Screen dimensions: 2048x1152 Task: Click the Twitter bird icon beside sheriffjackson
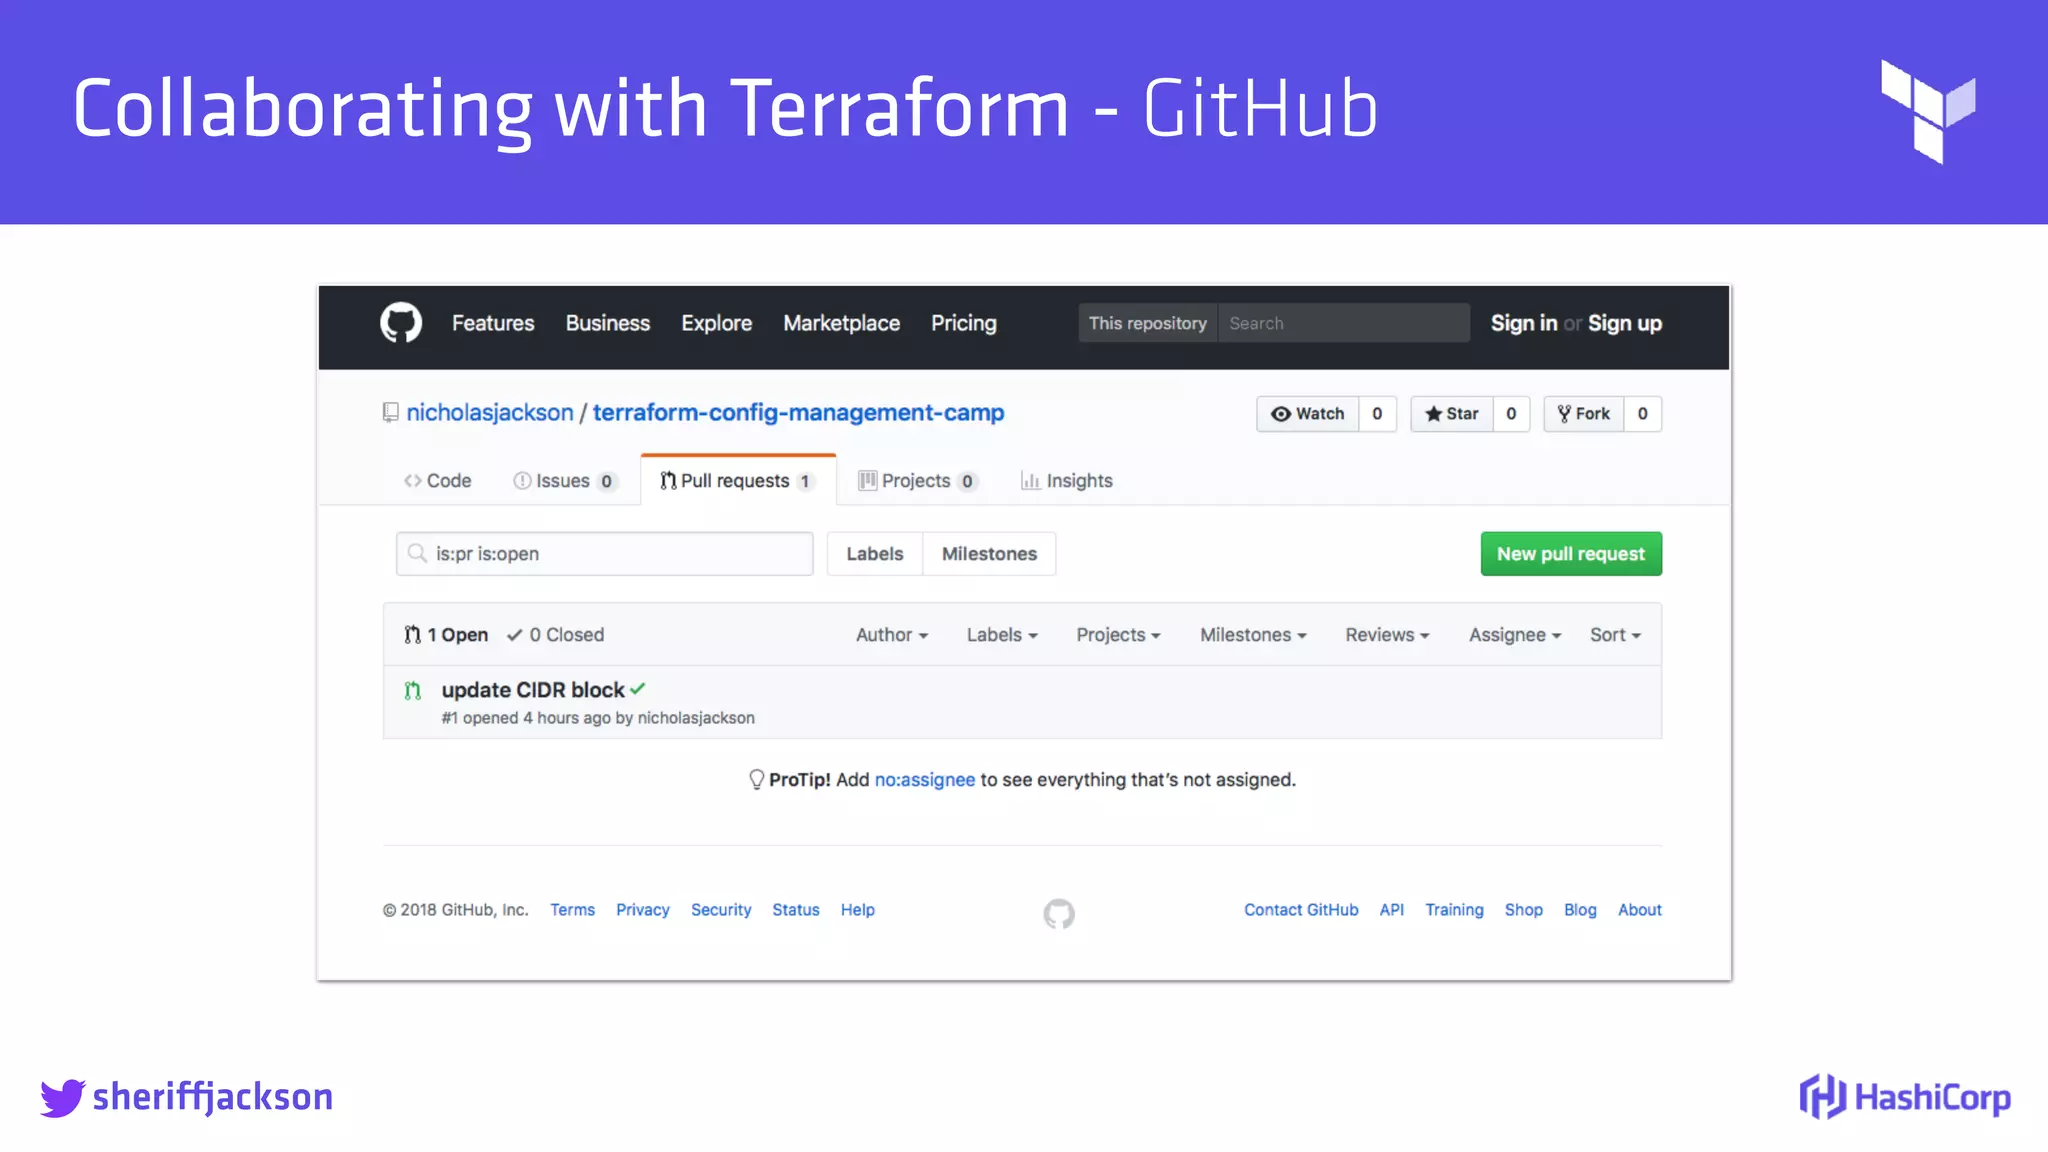coord(62,1097)
